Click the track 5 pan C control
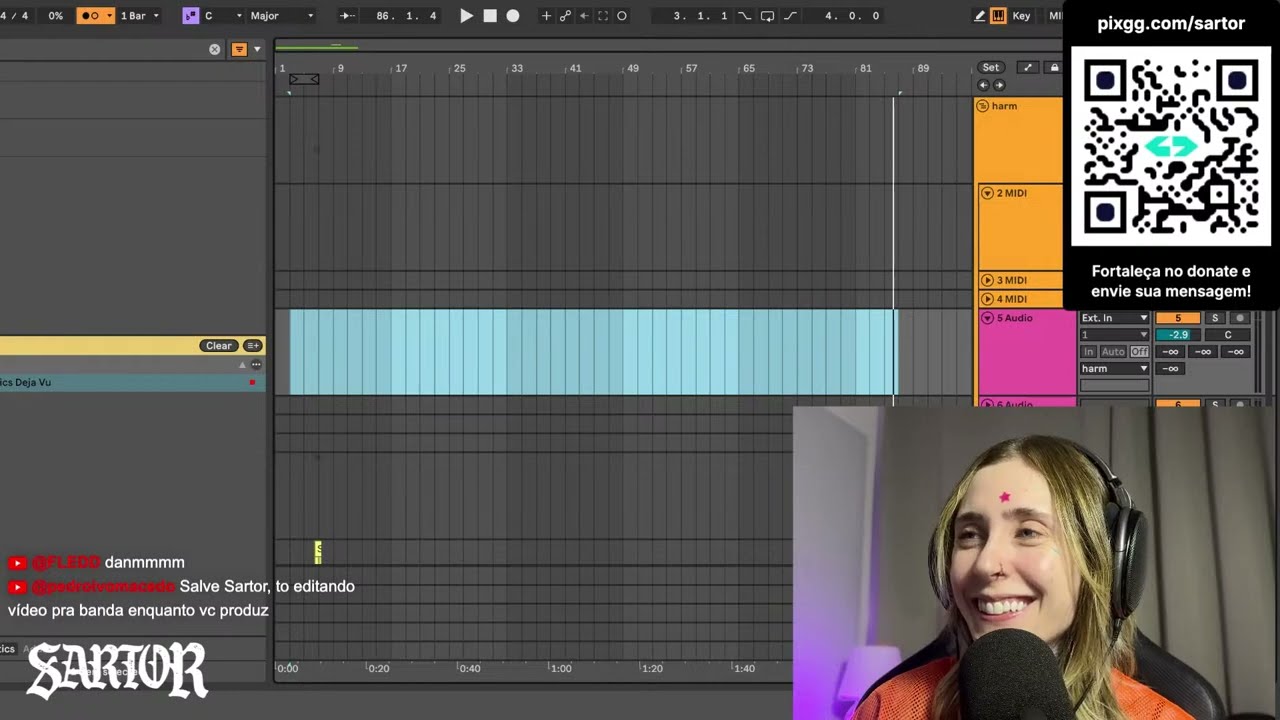Screen dimensions: 1280x720 coord(1228,335)
